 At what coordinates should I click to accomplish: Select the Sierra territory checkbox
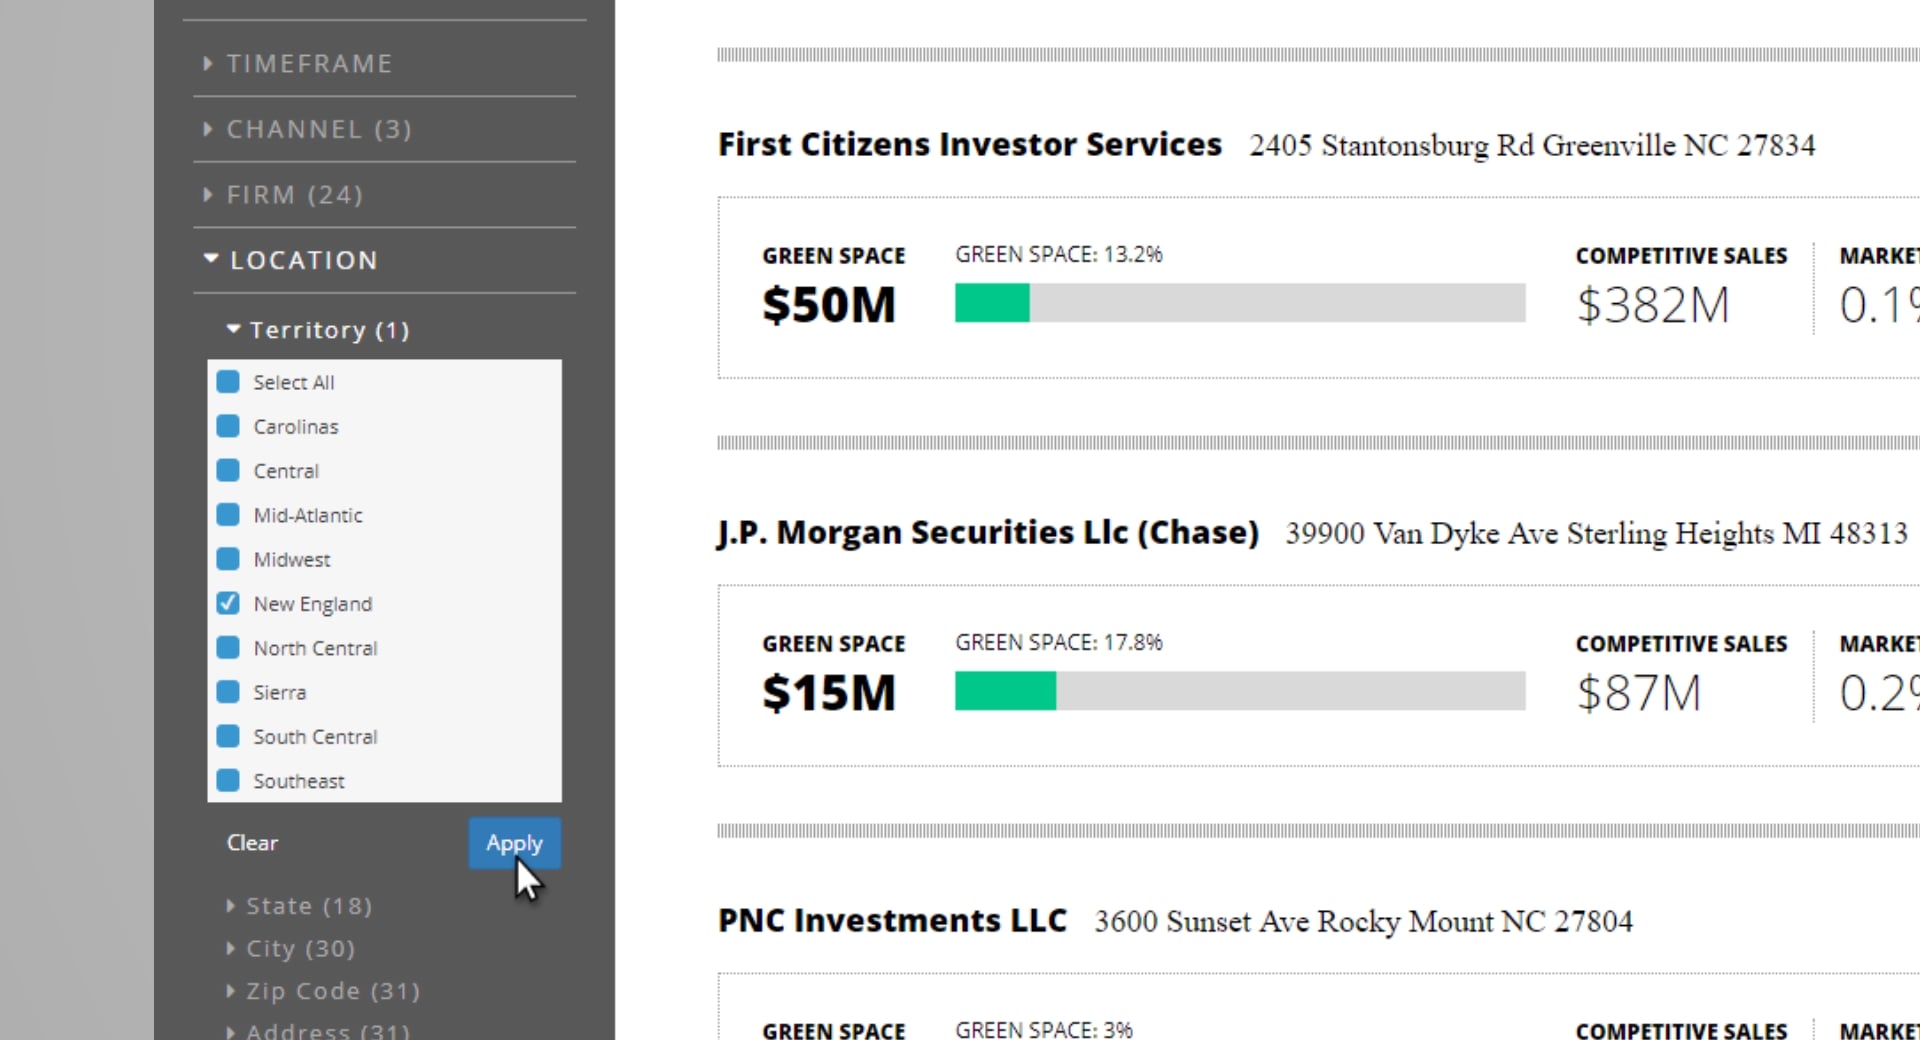click(229, 692)
